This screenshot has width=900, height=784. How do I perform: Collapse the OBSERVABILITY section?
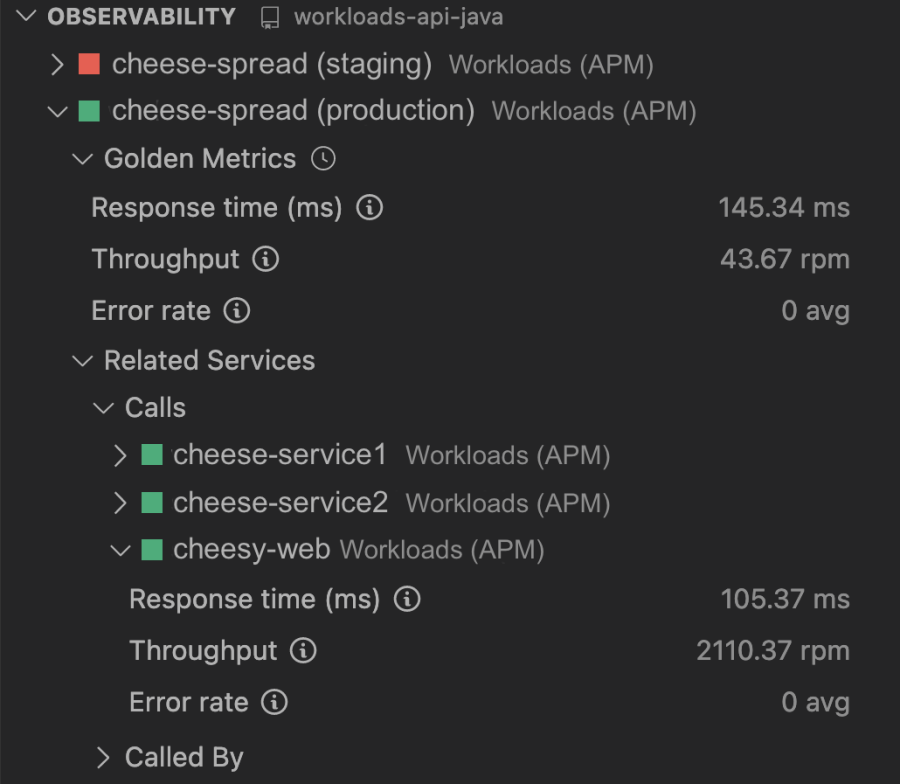pos(27,17)
